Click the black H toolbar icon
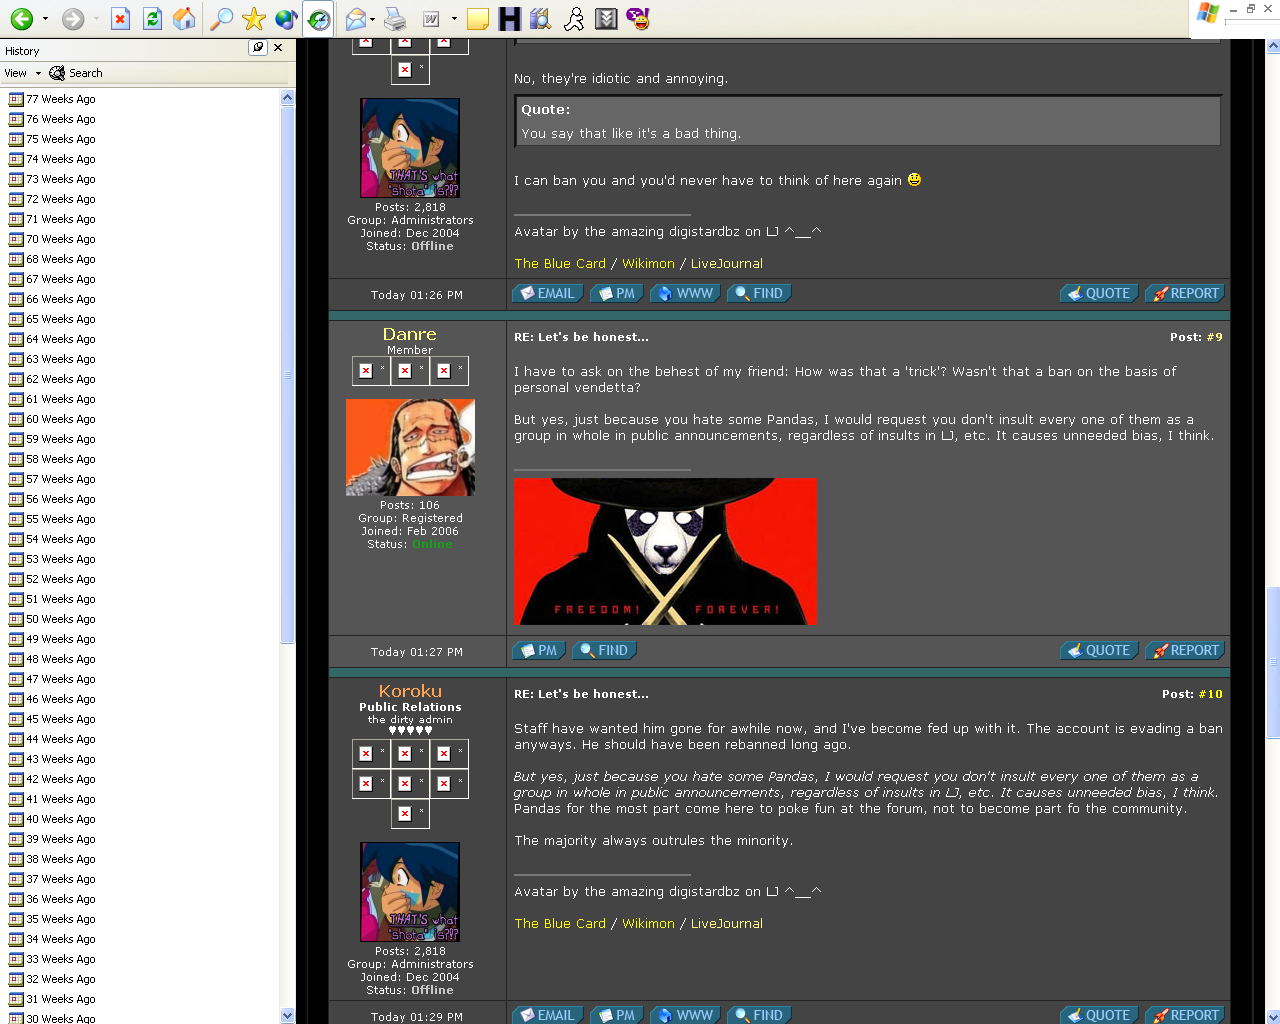 (x=510, y=18)
